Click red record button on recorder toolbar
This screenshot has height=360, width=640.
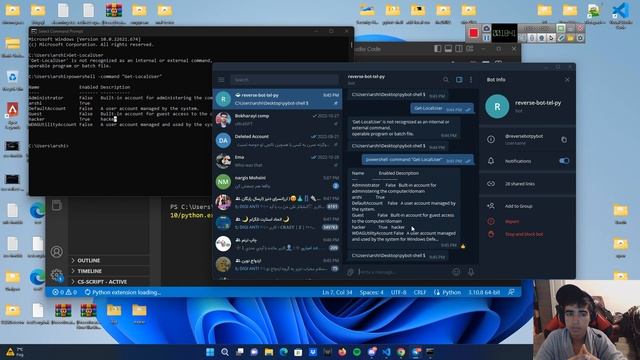[x=473, y=33]
